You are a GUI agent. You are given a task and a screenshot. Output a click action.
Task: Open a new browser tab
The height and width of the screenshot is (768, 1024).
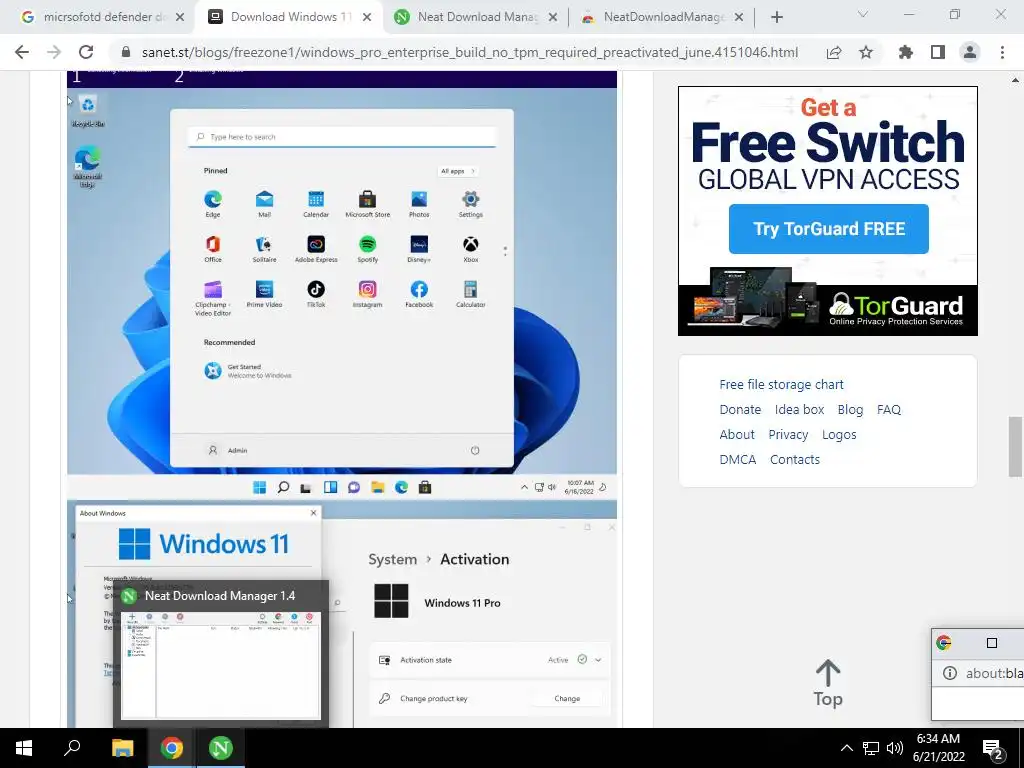776,17
